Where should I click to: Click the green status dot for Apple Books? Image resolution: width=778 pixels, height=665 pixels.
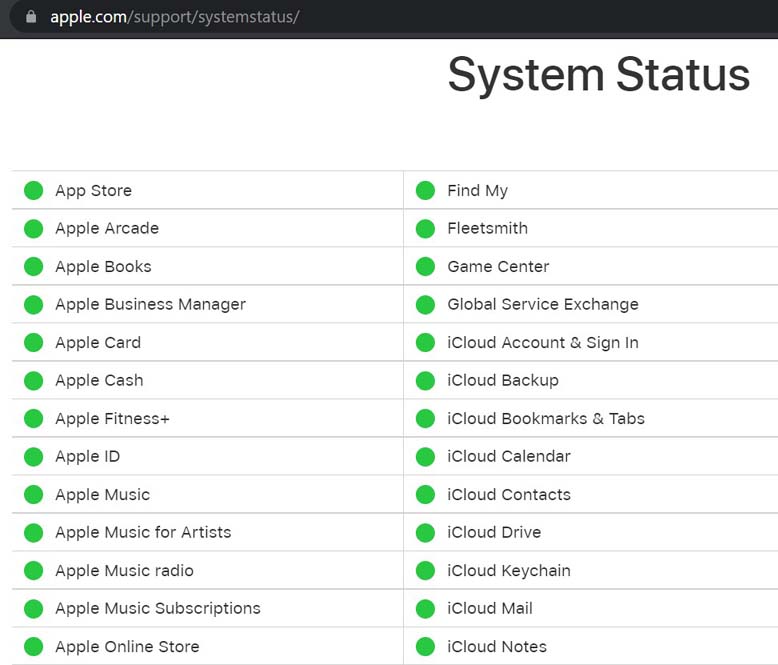point(34,266)
